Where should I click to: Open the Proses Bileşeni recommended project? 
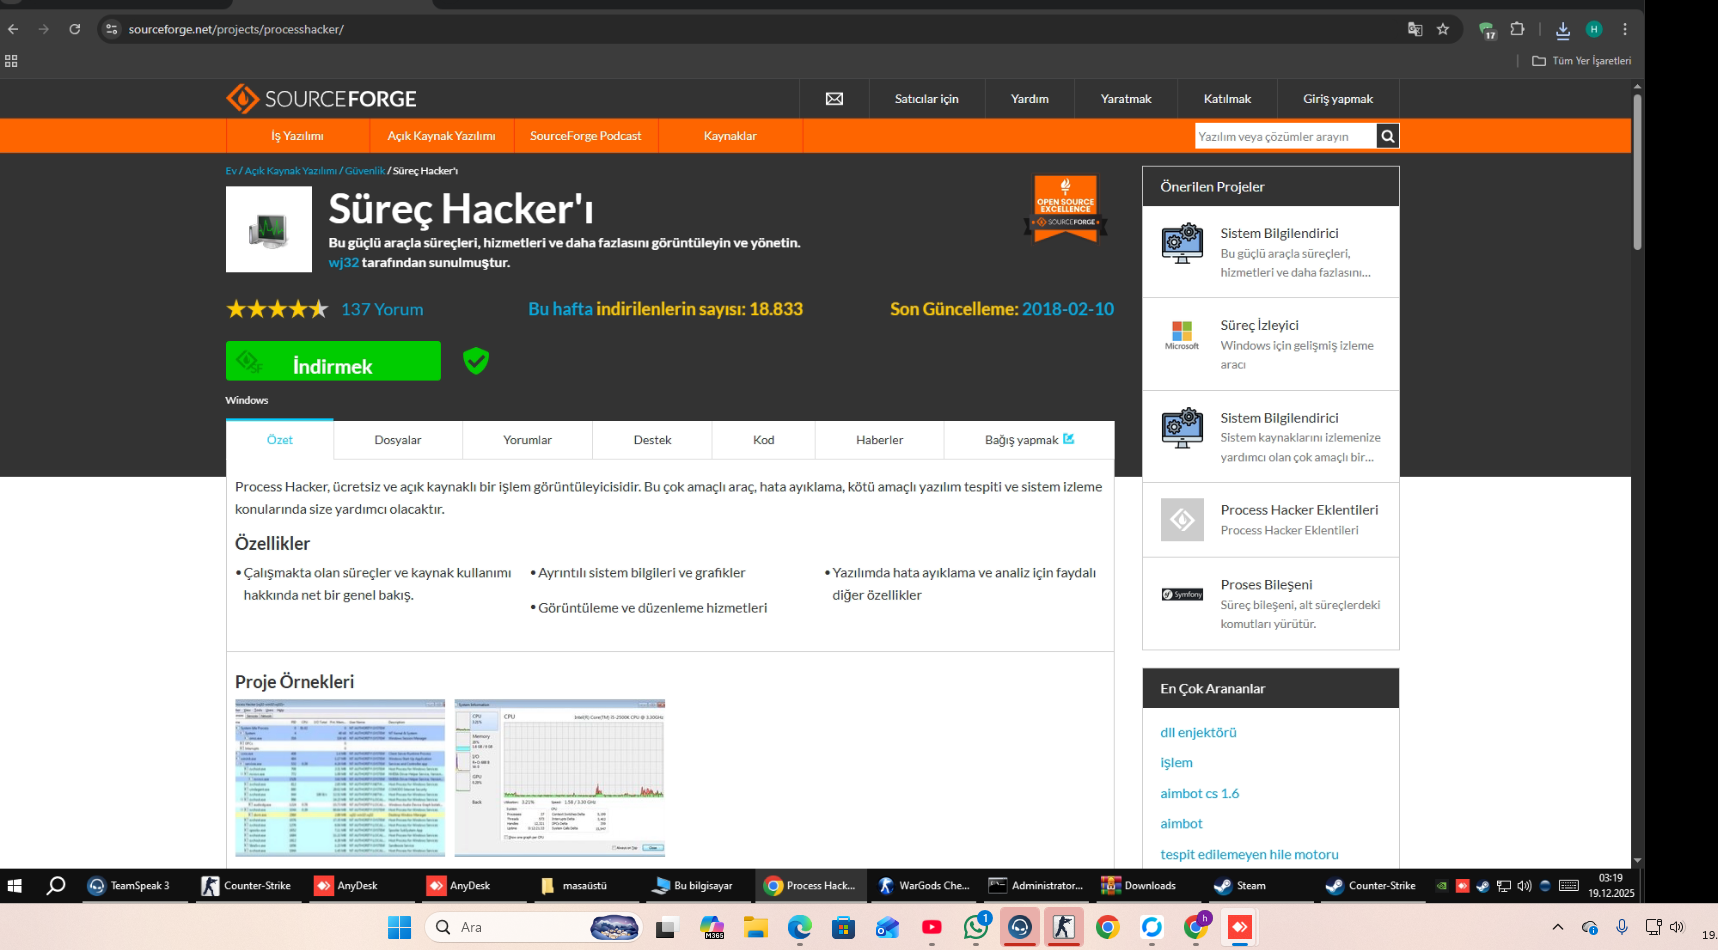1271,604
